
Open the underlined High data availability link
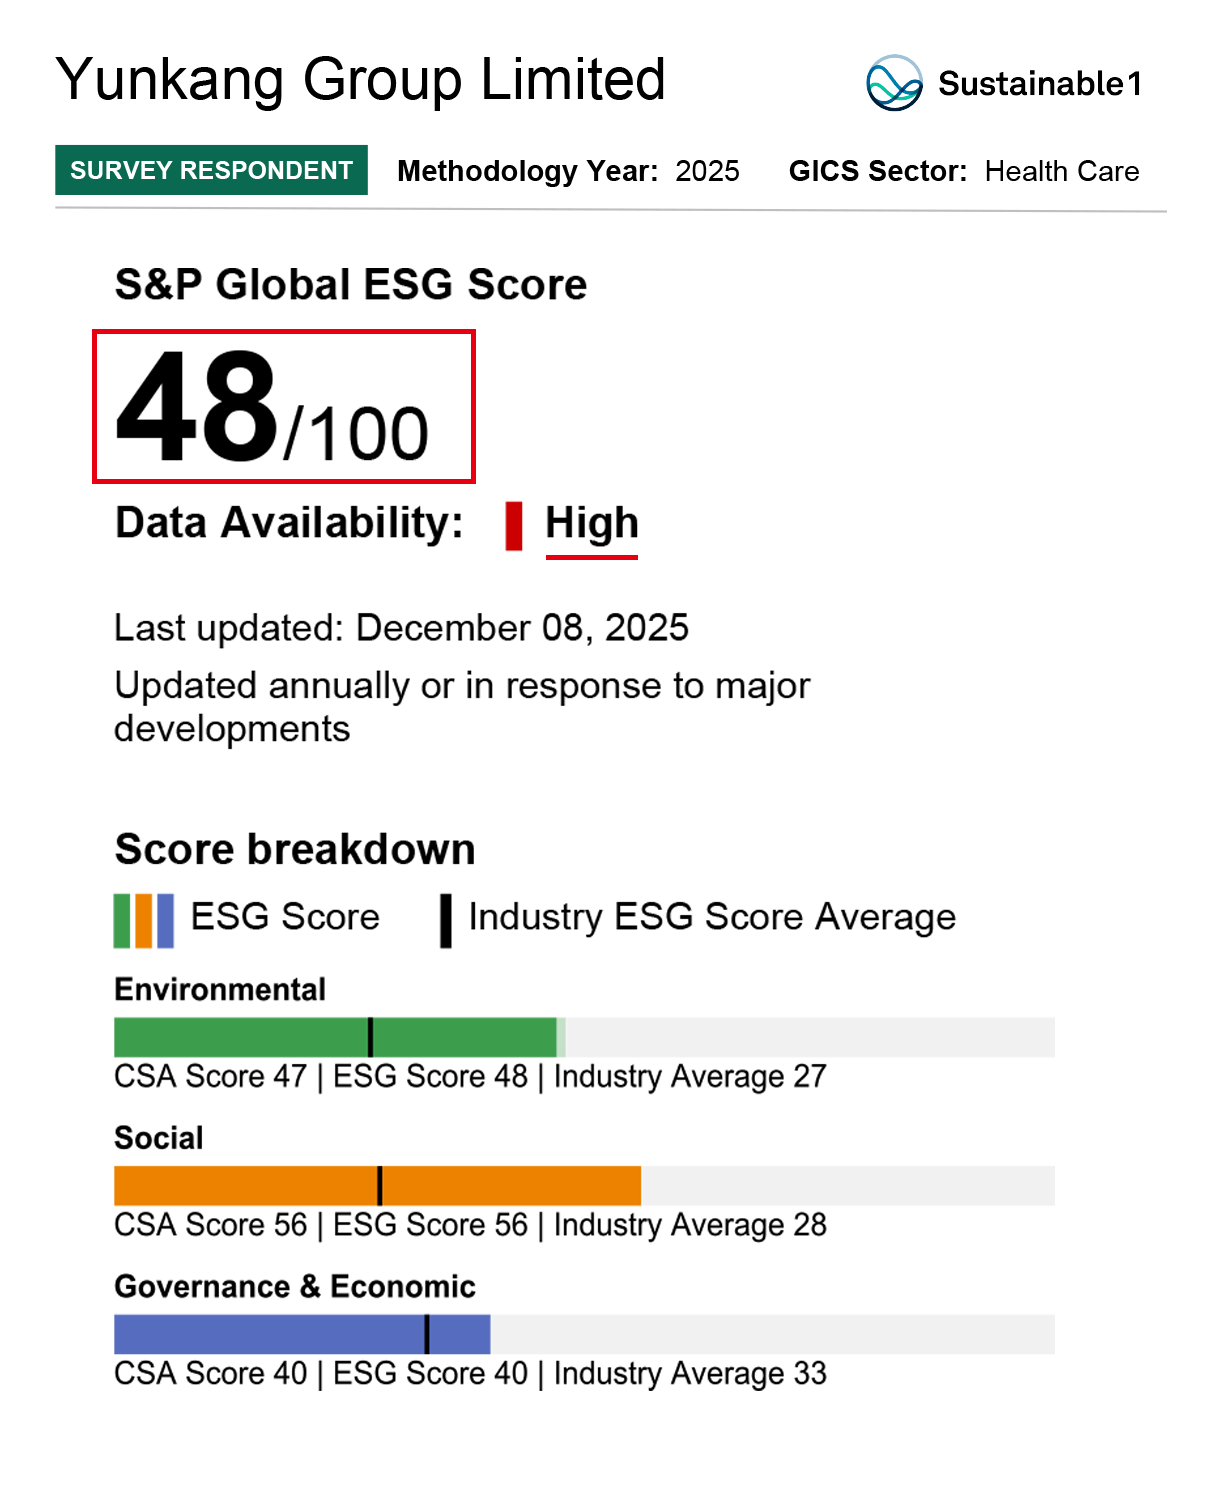(591, 524)
